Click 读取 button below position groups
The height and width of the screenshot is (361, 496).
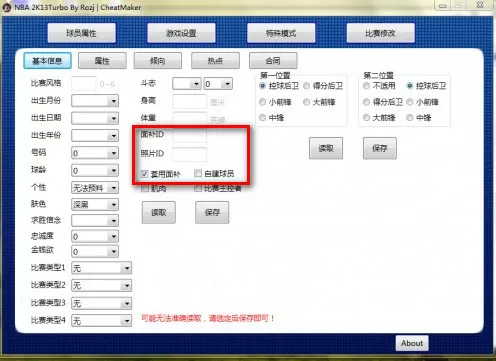tap(326, 148)
